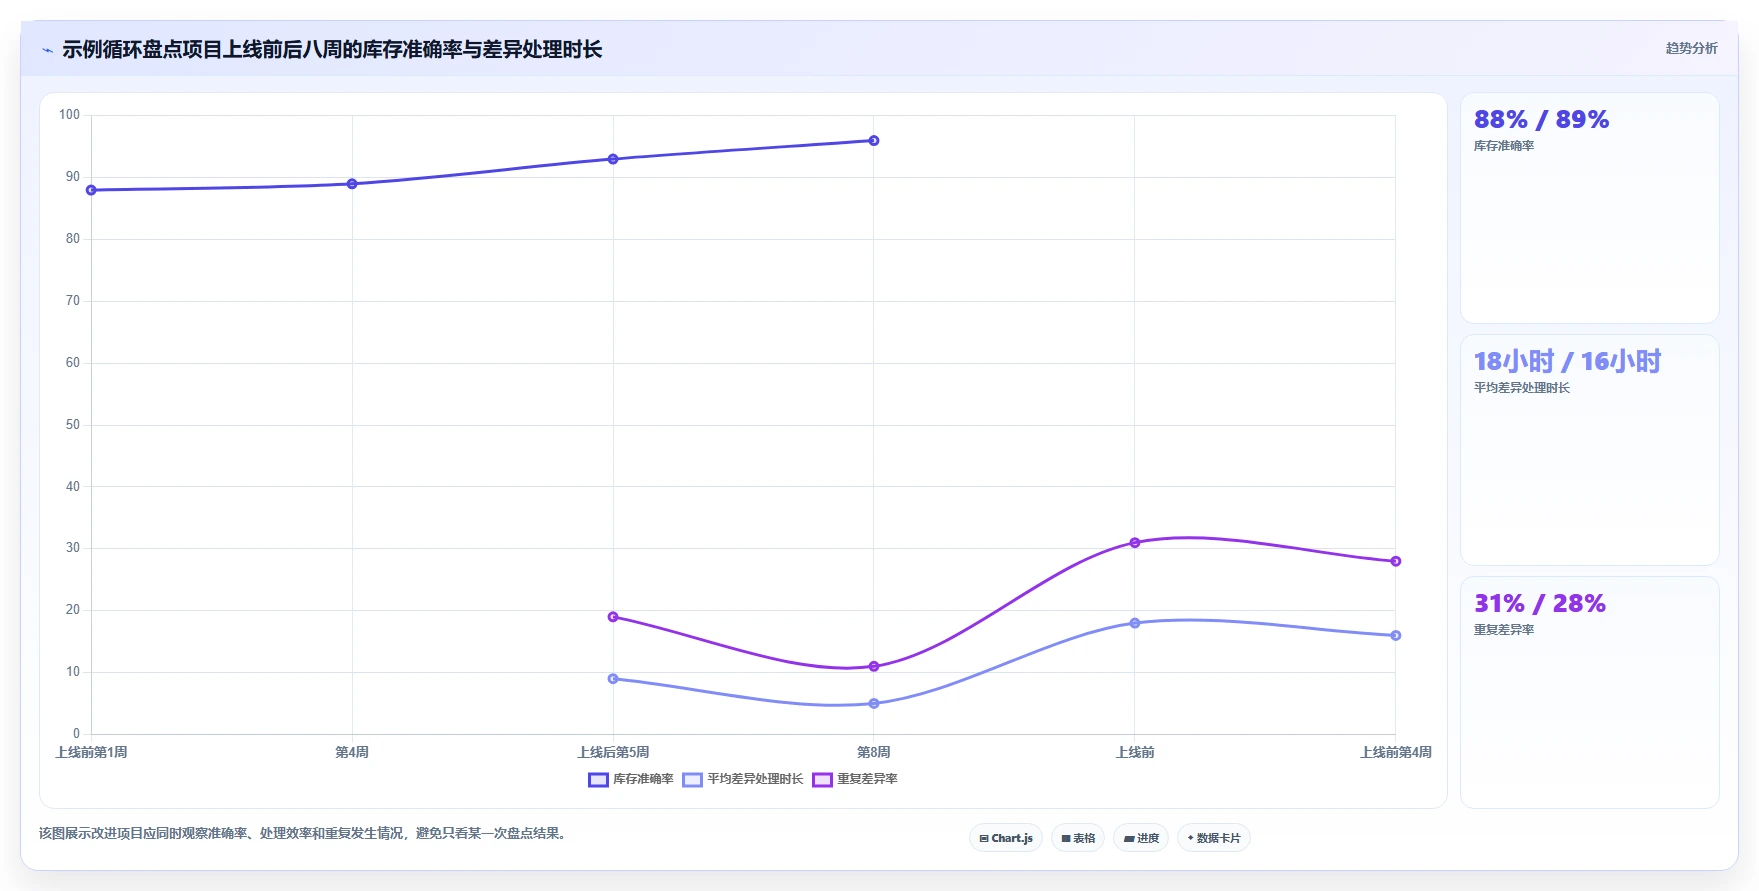Click the y-axis value 30
The image size is (1759, 891).
click(73, 548)
